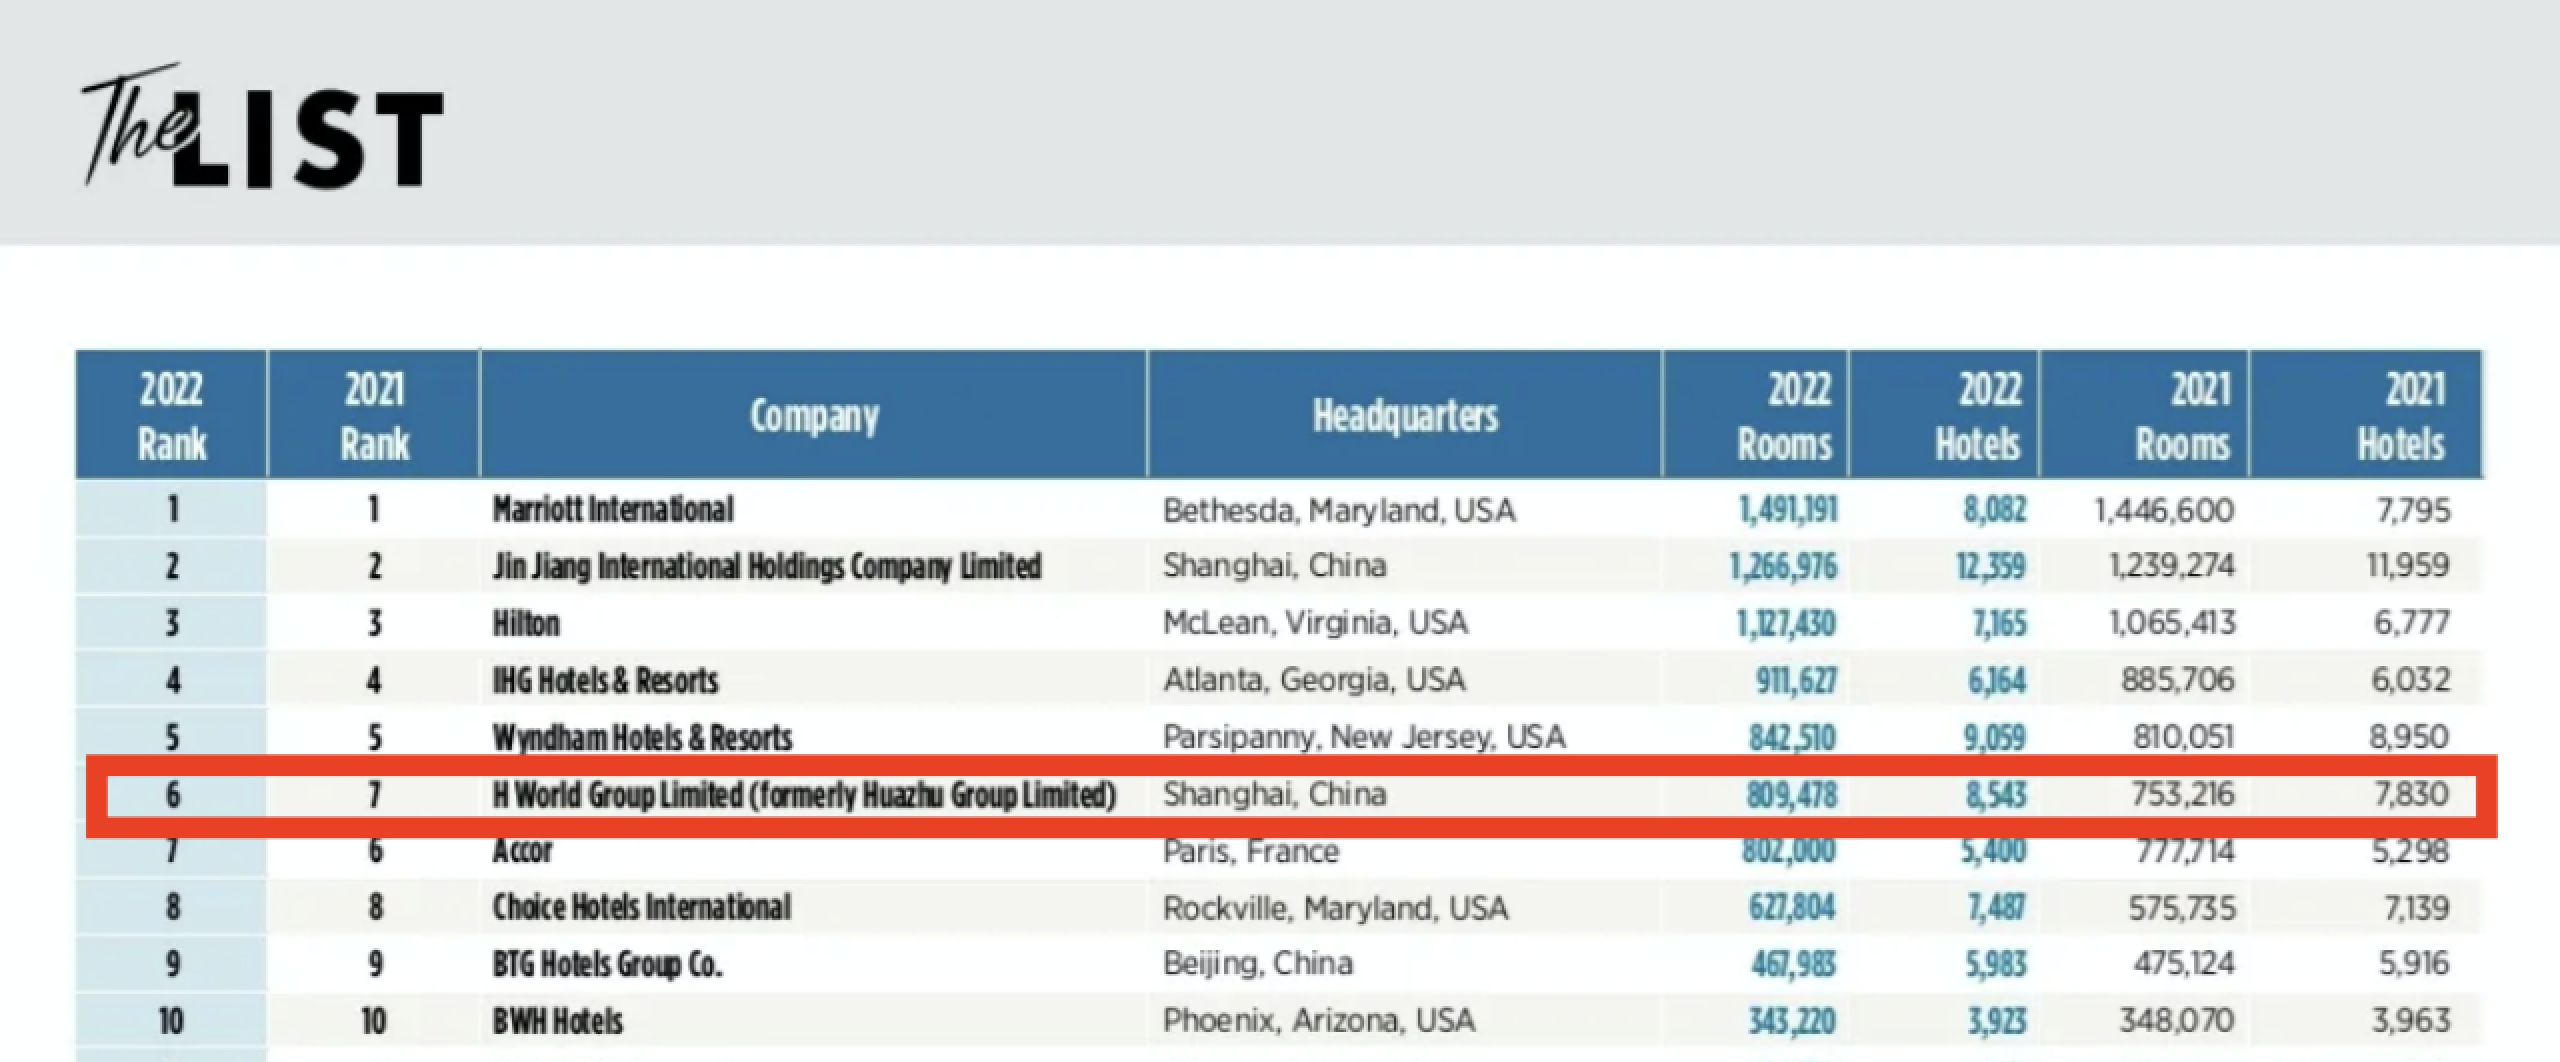Click Choice Hotels International name
The image size is (2560, 1062).
click(x=641, y=908)
